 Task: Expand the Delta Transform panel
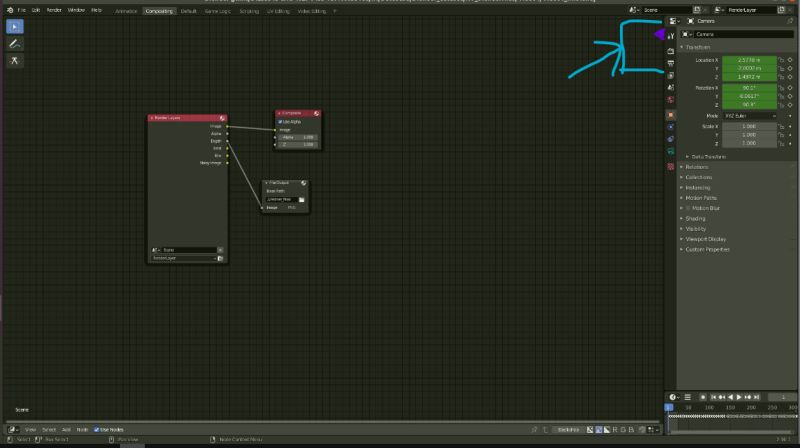point(708,157)
